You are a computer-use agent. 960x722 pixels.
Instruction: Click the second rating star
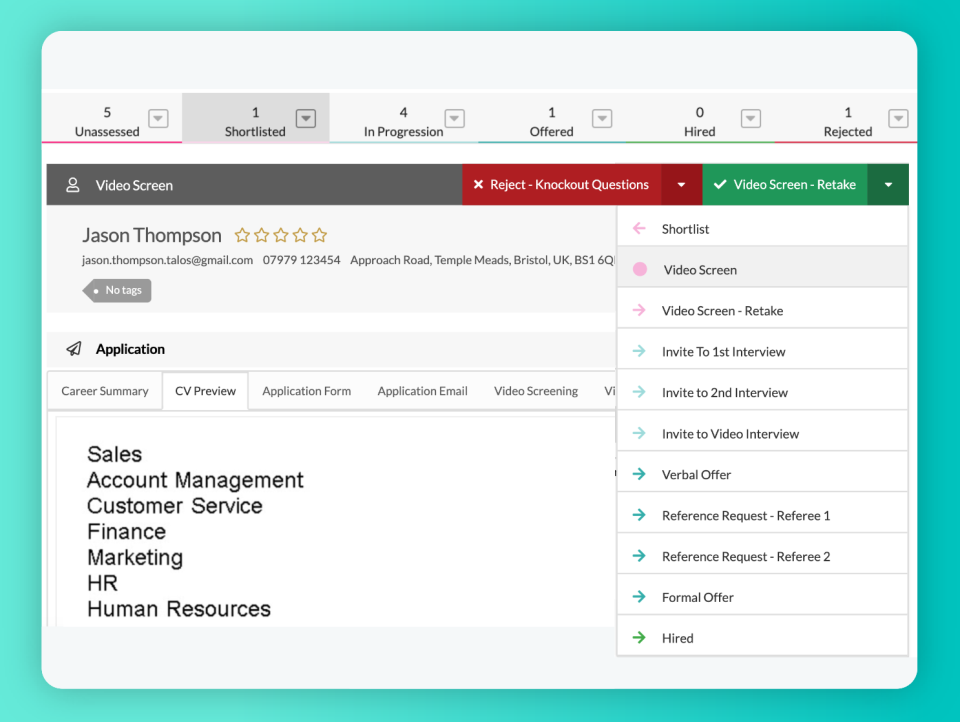point(261,235)
